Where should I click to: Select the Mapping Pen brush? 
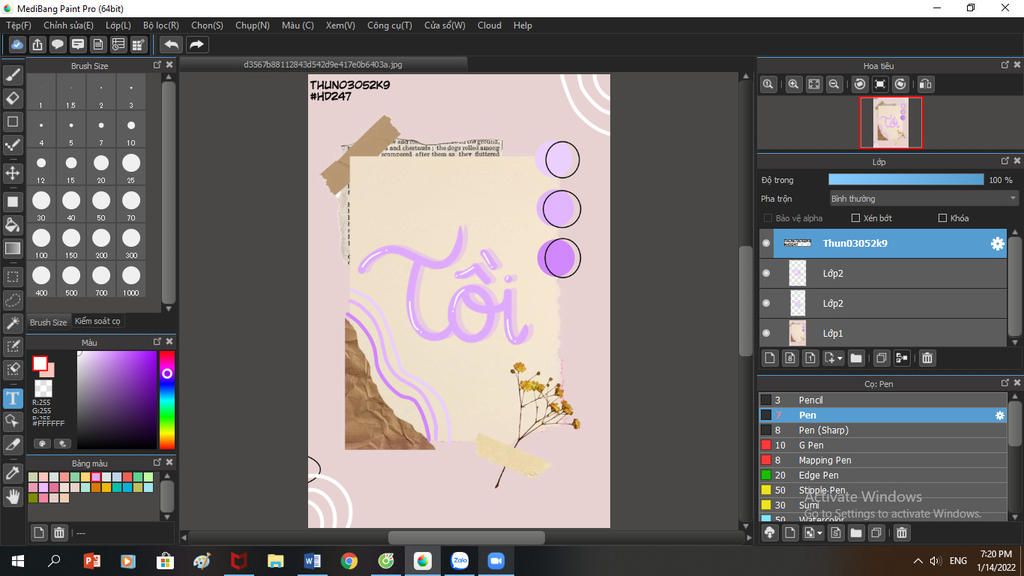(x=883, y=460)
